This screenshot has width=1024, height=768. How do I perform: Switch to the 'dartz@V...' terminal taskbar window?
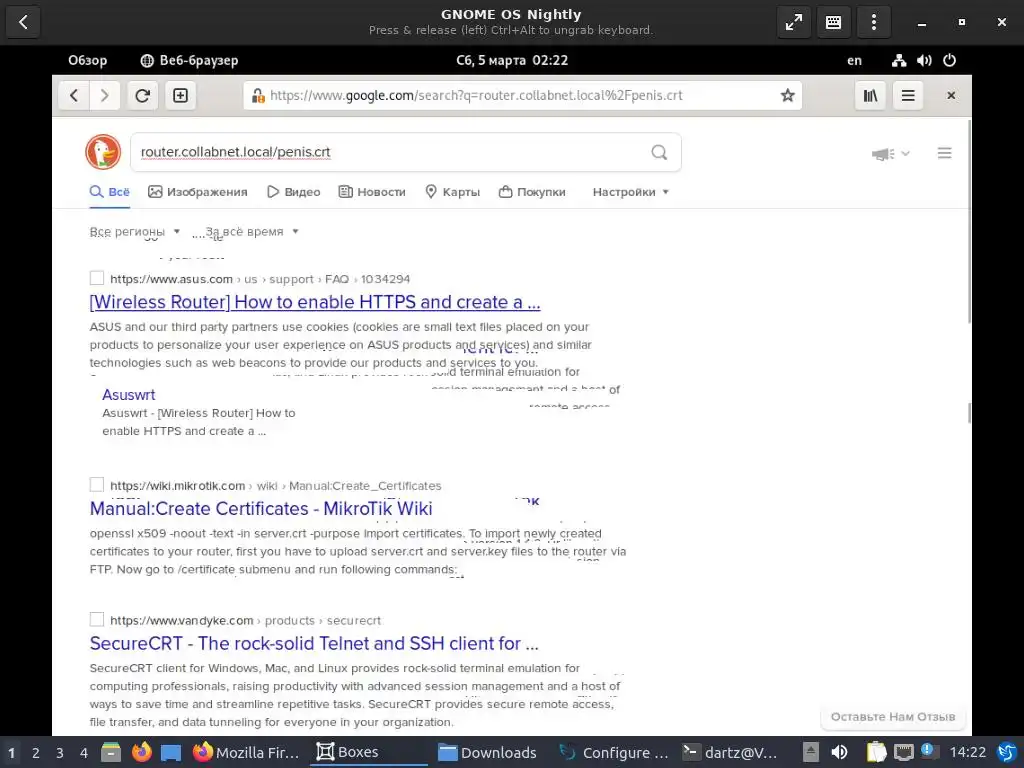coord(730,752)
